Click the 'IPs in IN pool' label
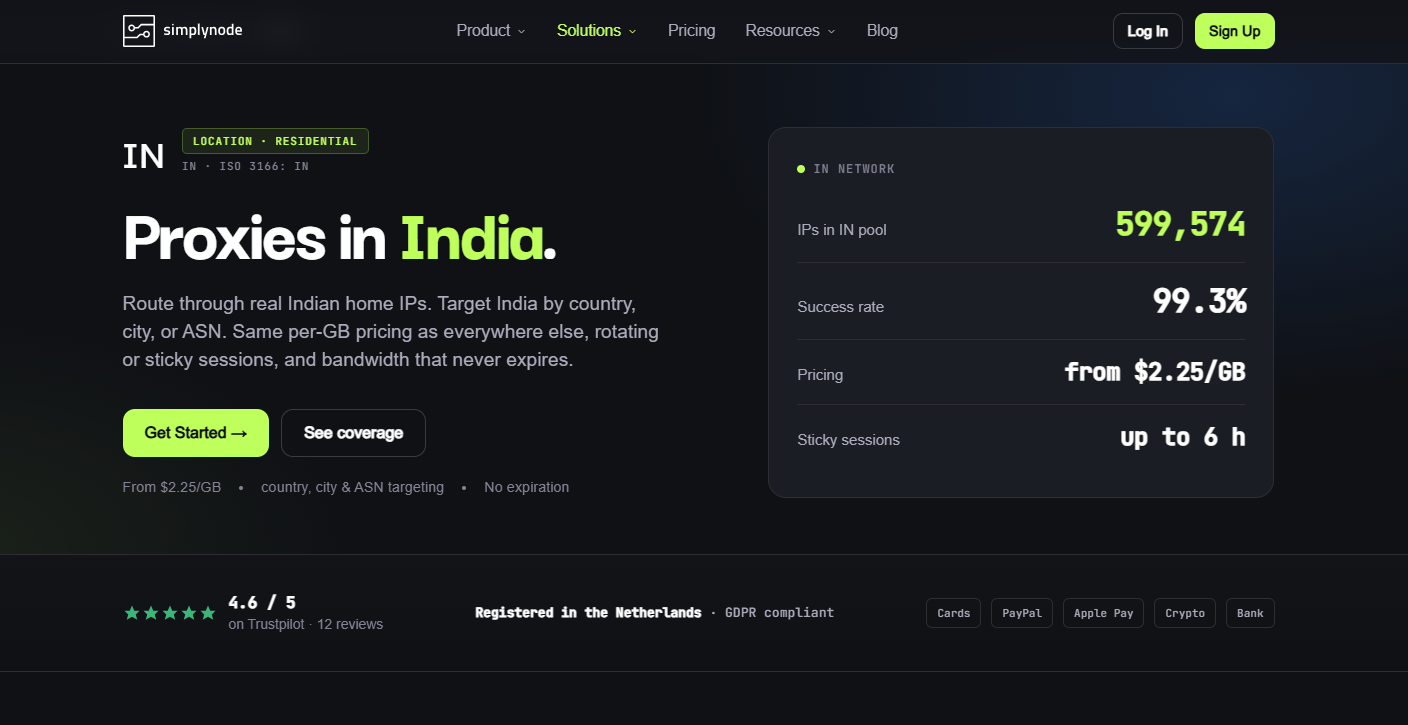Screen dimensions: 1408x725 click(842, 230)
